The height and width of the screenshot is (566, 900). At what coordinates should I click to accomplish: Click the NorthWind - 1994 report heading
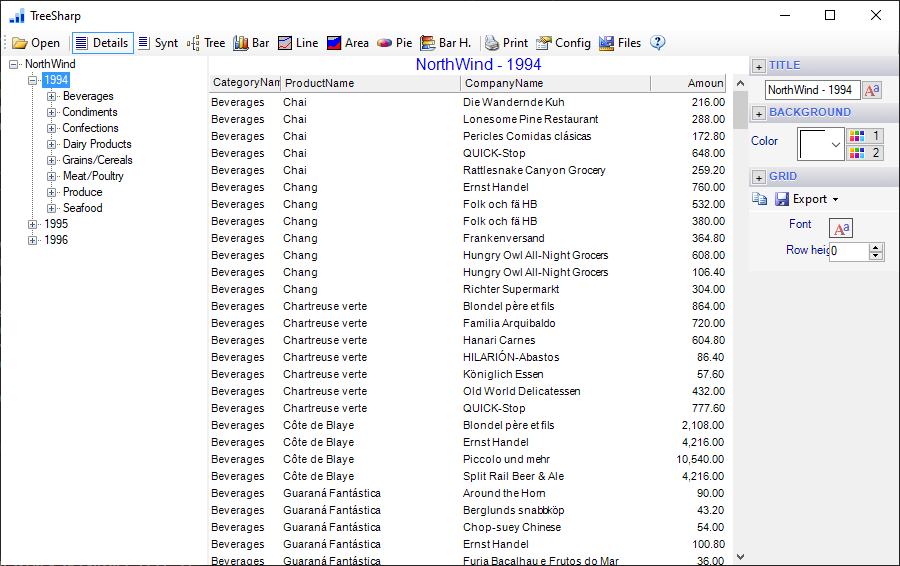pos(478,64)
